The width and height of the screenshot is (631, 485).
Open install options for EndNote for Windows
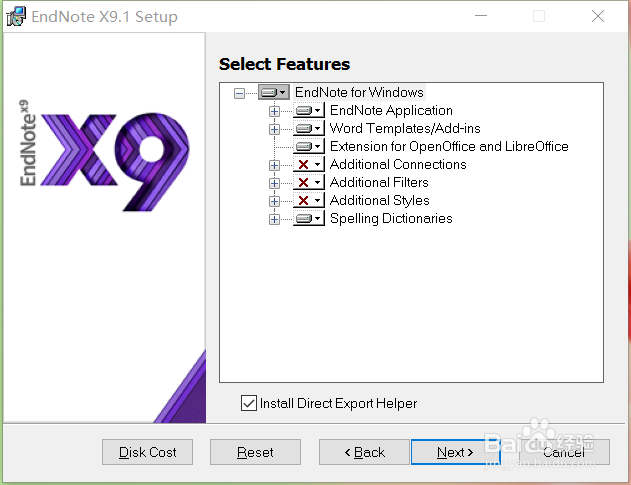[x=274, y=93]
